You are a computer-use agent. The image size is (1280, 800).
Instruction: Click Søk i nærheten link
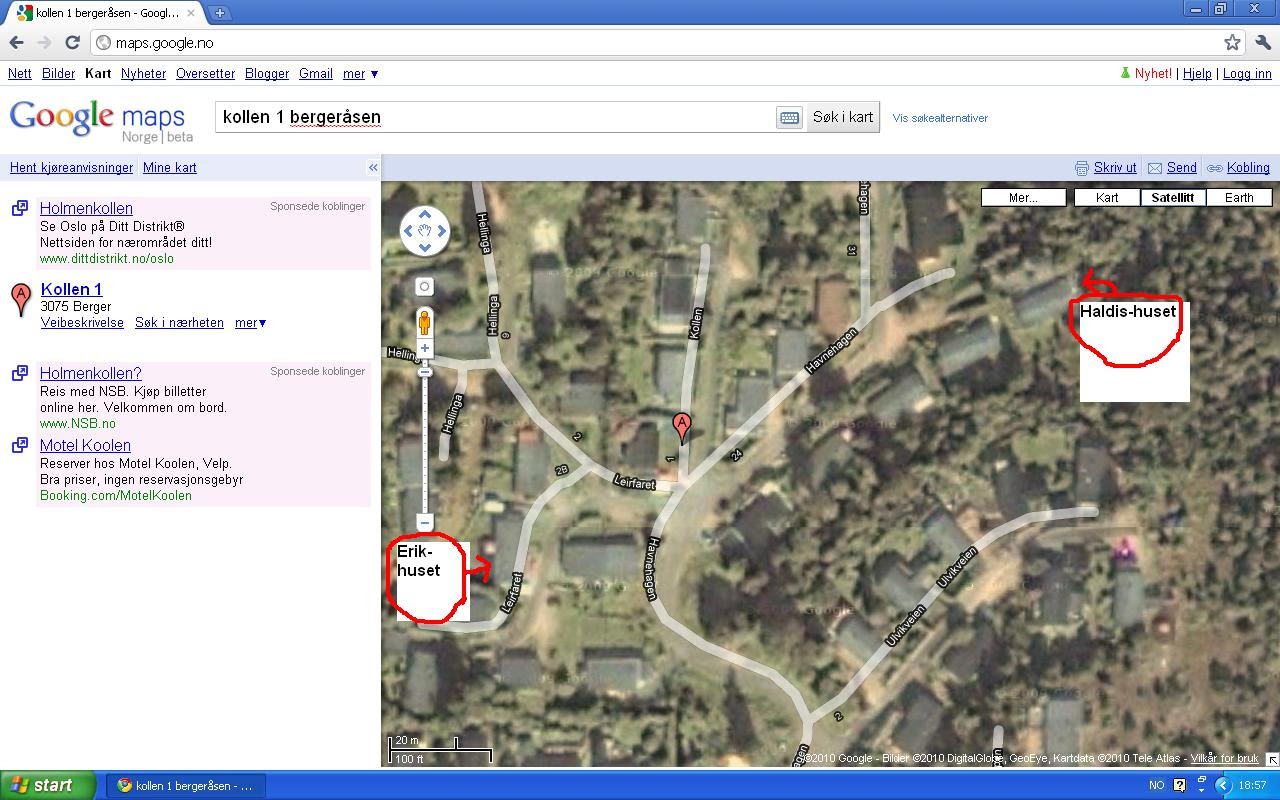[179, 323]
